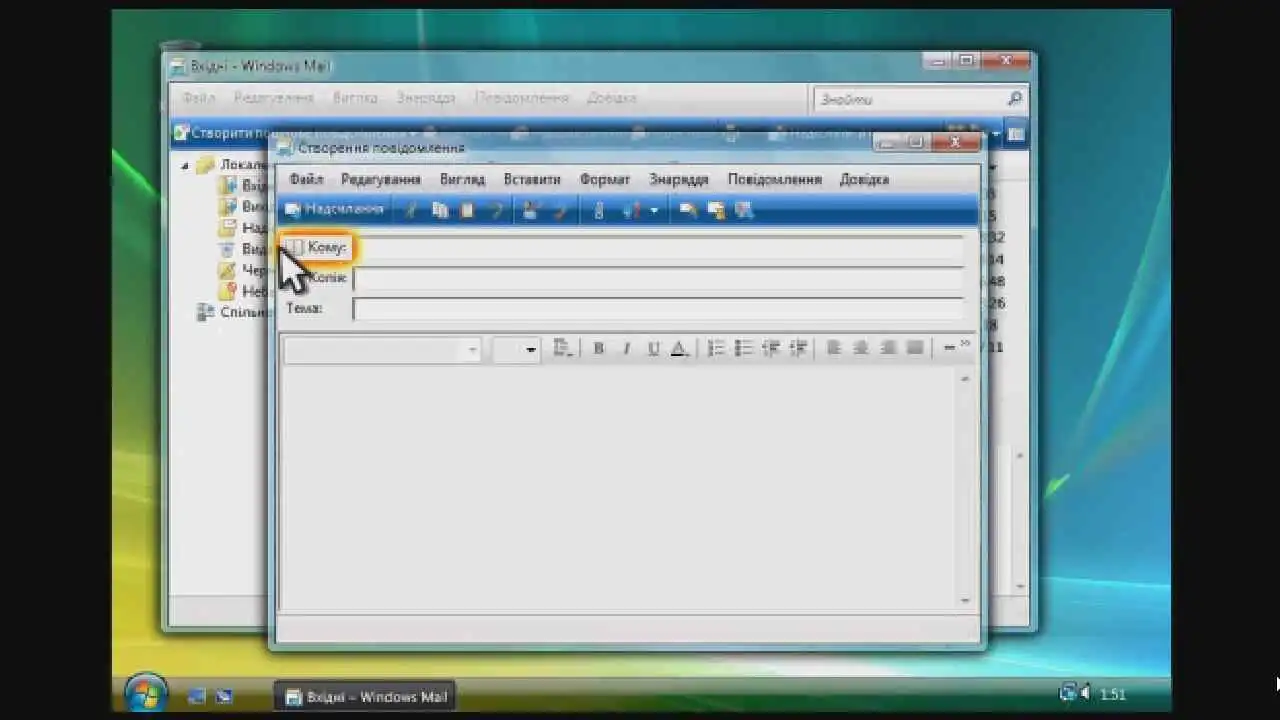
Task: Open the Windows Start orb
Action: (x=147, y=693)
